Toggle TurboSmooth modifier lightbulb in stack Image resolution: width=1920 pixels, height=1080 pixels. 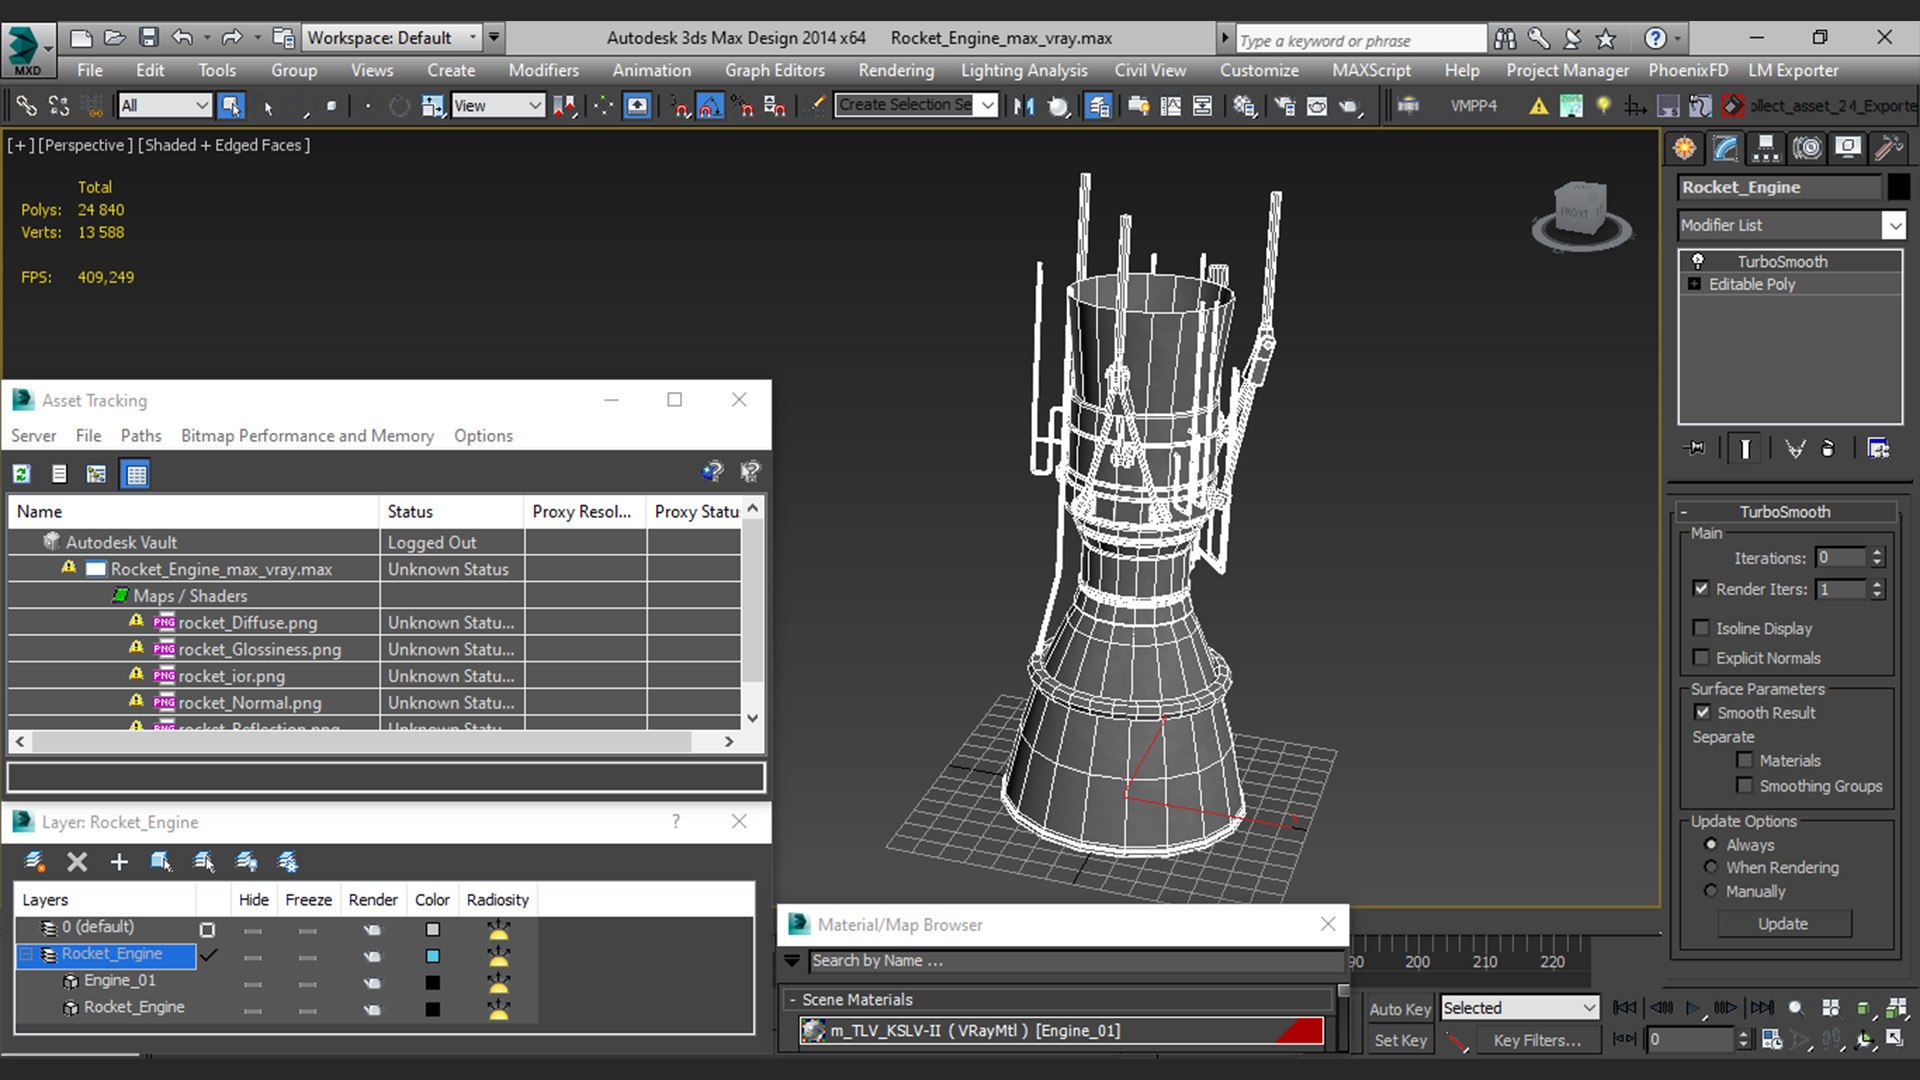[x=1698, y=261]
